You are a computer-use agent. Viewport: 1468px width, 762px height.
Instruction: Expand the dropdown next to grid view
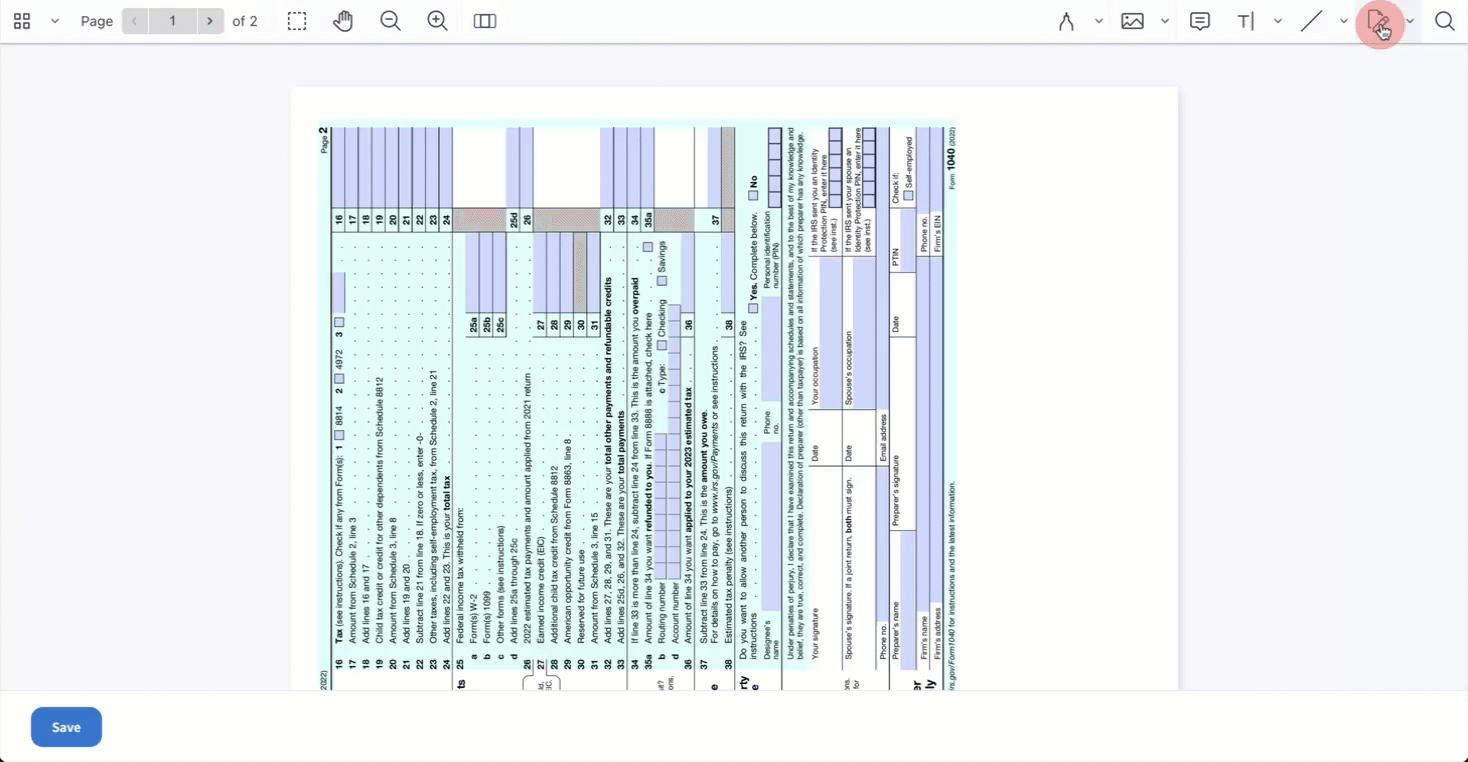55,21
